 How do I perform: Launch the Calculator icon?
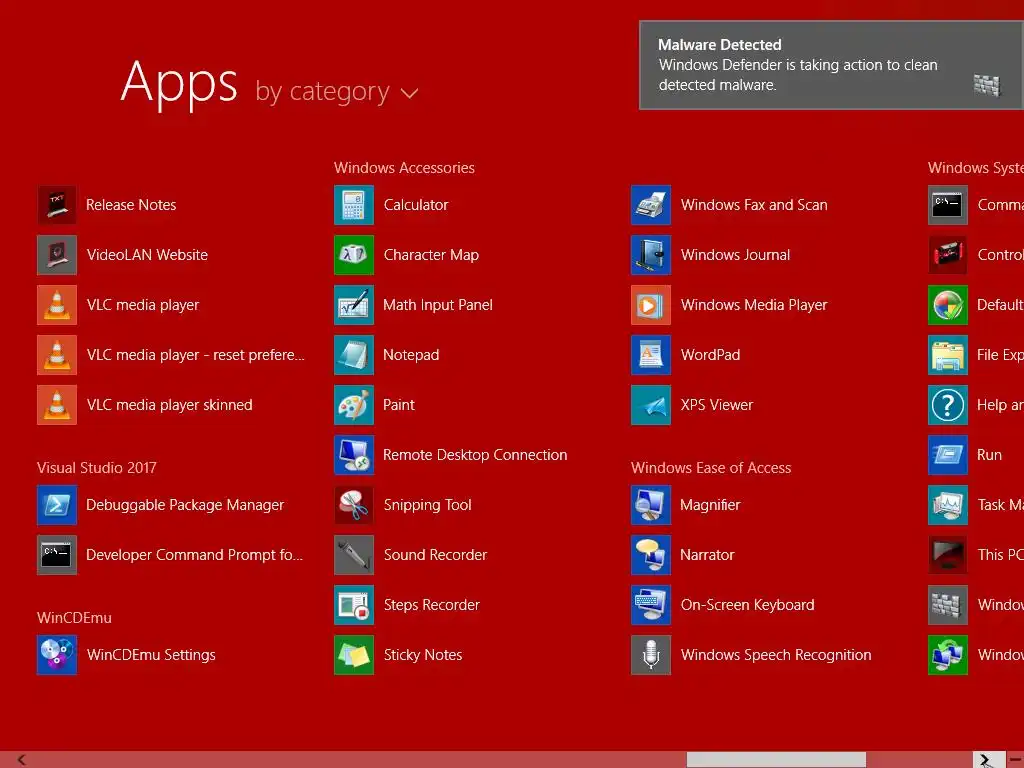pos(354,205)
